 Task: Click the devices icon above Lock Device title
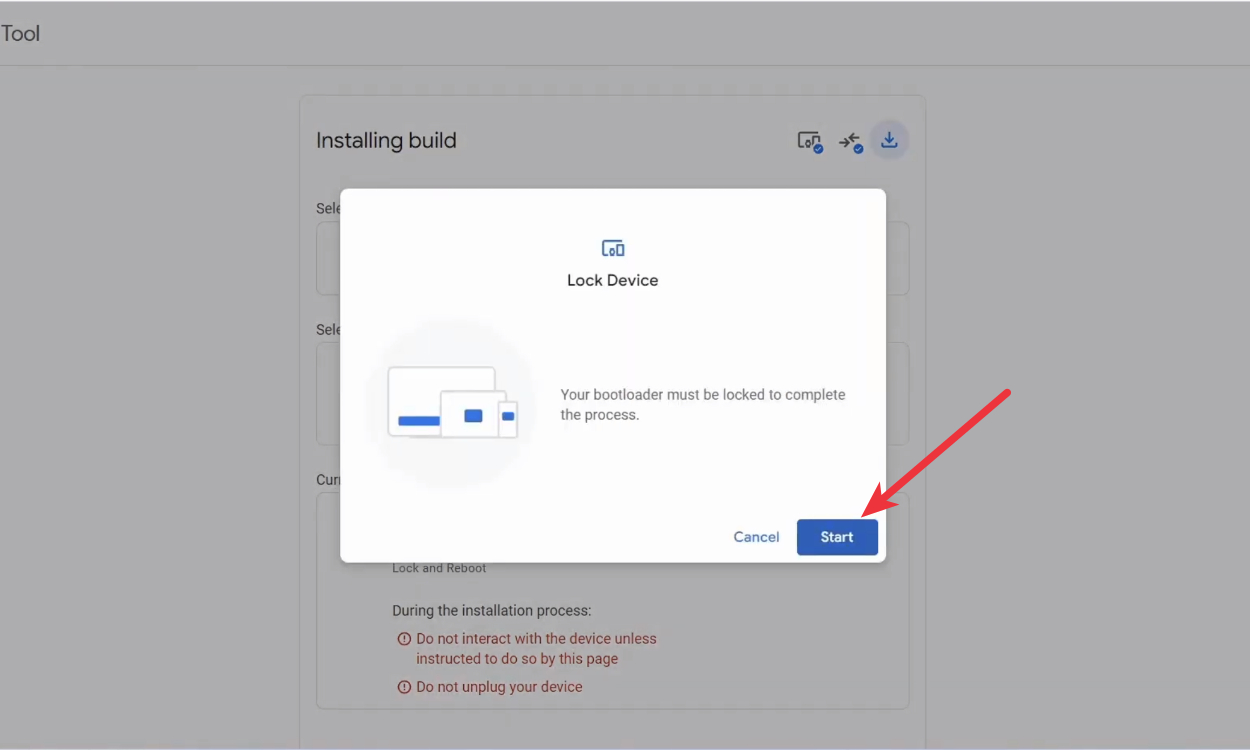(x=612, y=248)
